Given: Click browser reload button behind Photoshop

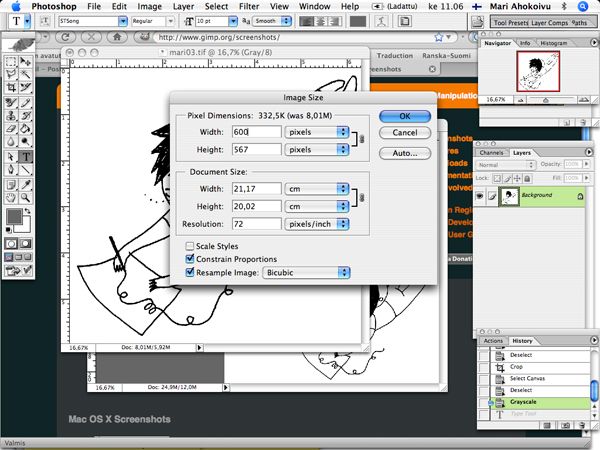Looking at the screenshot, I should [x=65, y=37].
